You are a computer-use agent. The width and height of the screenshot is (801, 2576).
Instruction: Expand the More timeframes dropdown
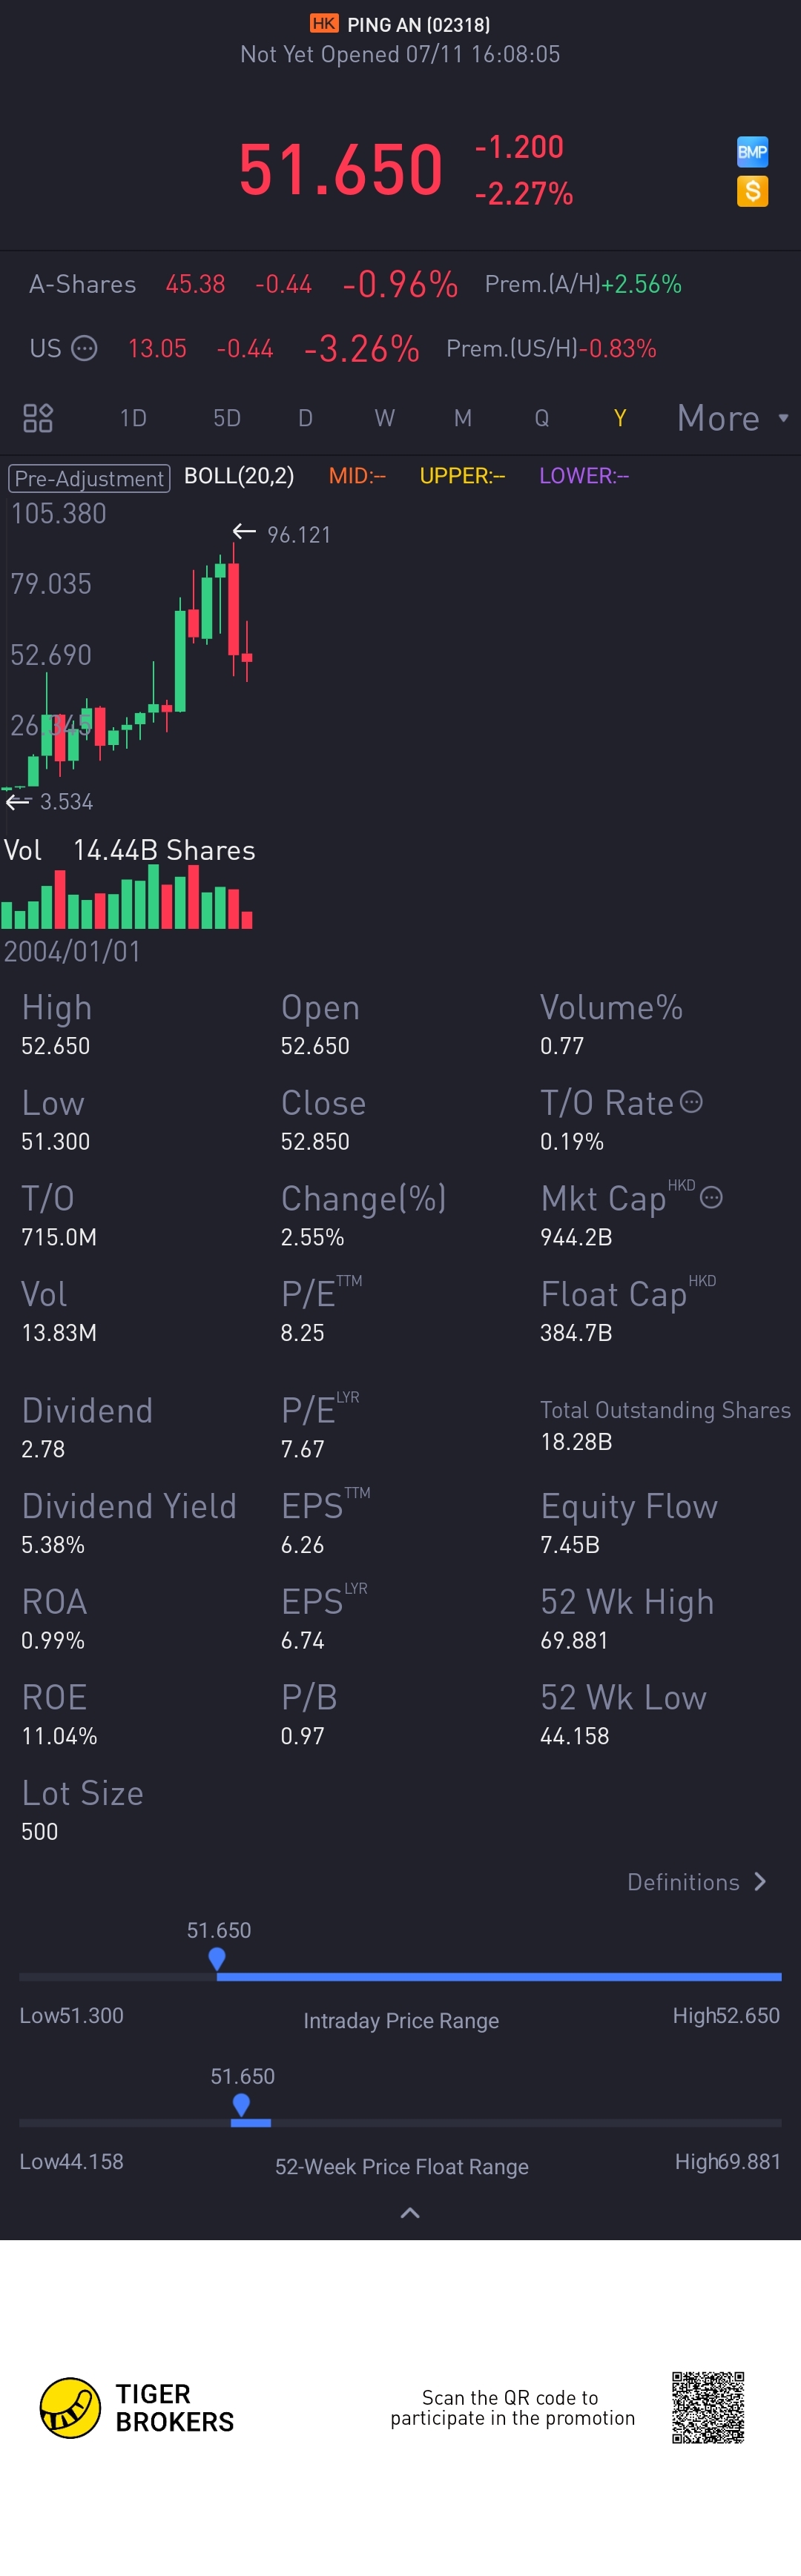click(732, 418)
